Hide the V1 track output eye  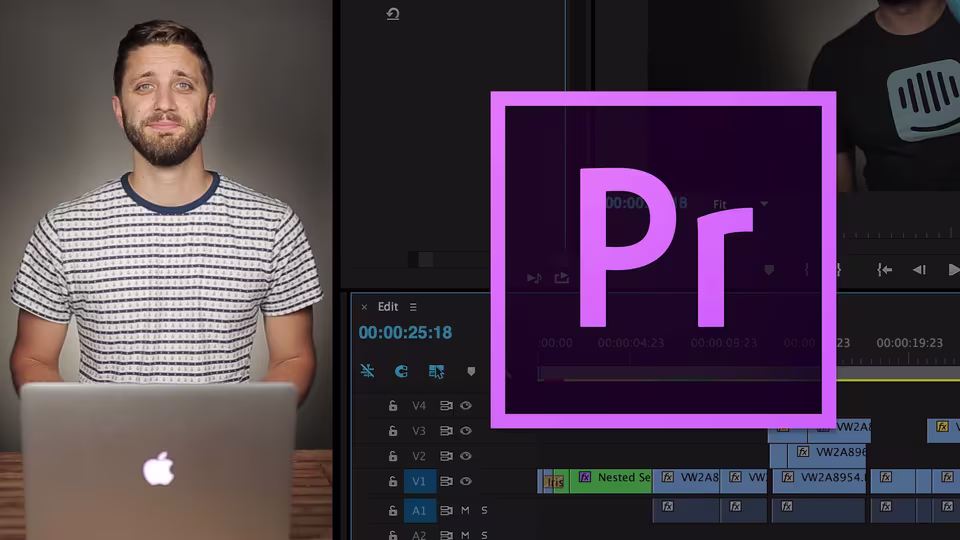pos(466,481)
